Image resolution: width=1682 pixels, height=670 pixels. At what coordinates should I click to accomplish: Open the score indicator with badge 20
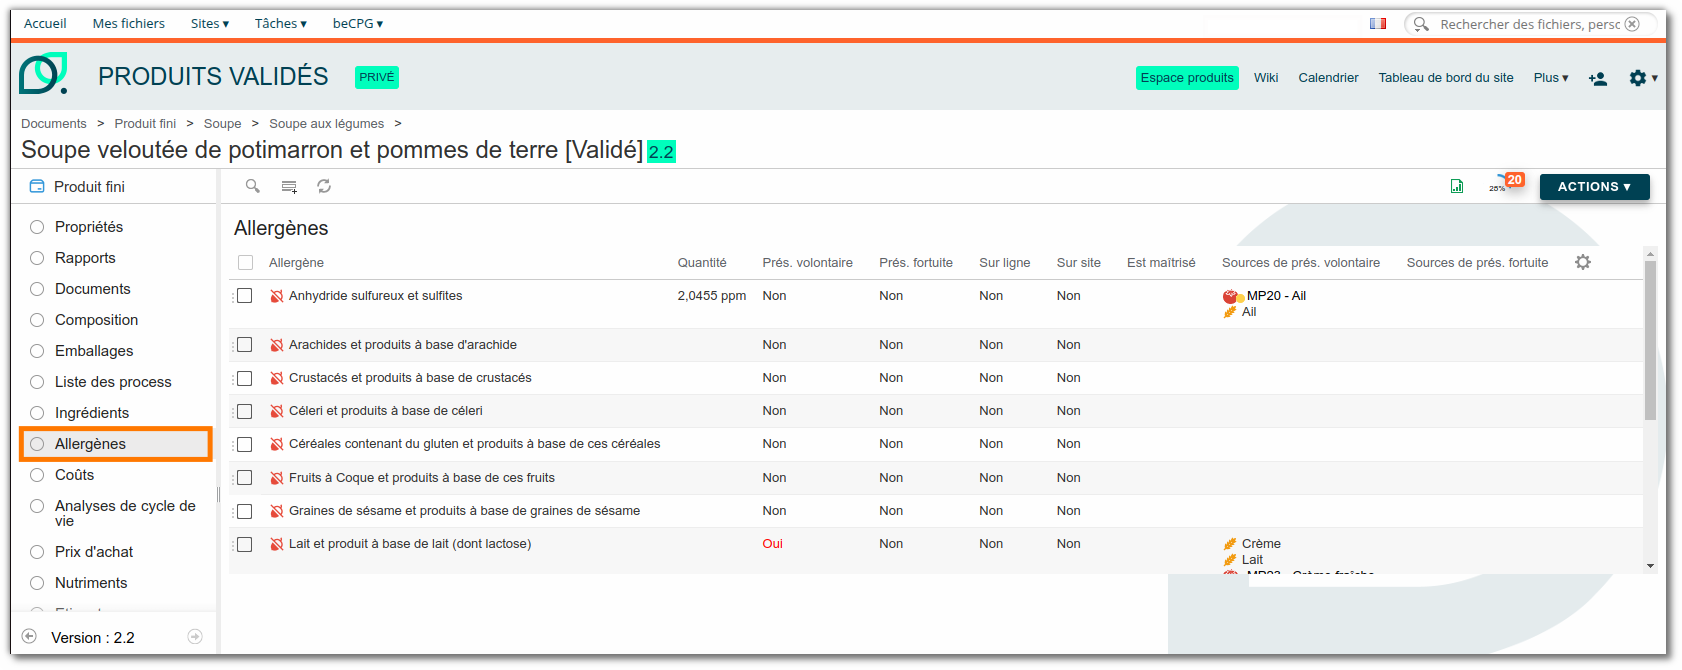[1506, 183]
